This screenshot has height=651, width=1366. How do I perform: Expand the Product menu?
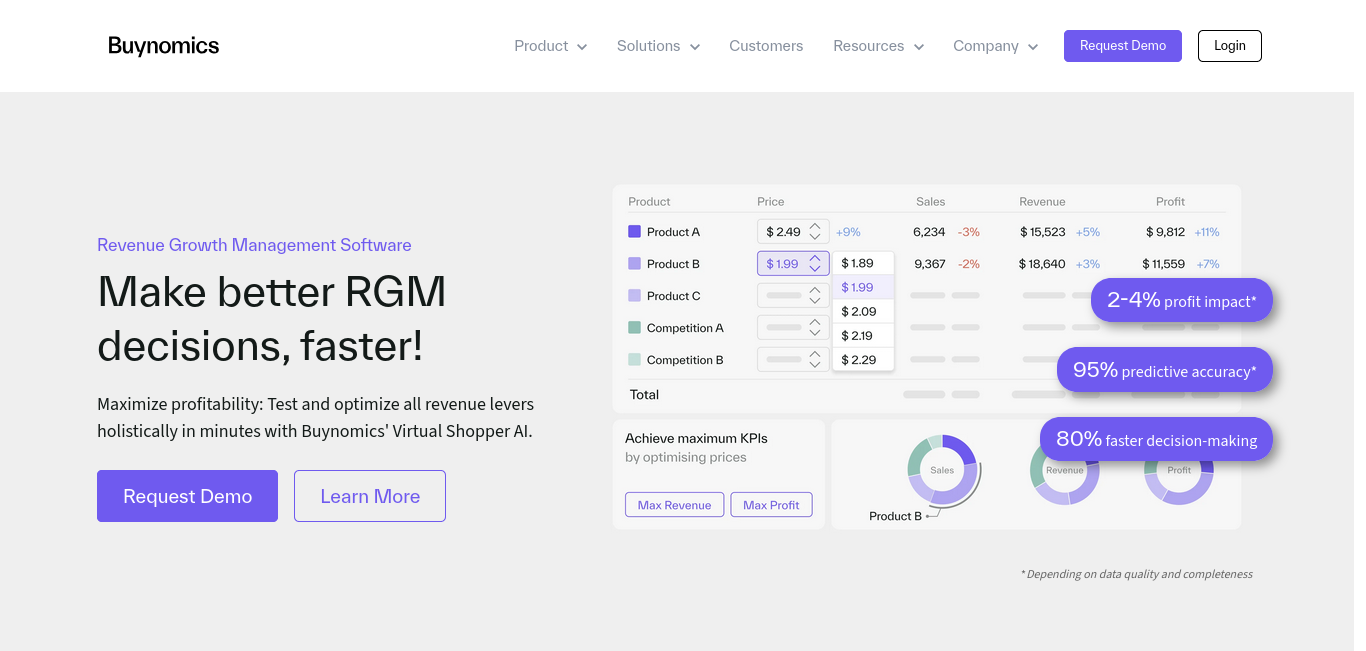(550, 46)
